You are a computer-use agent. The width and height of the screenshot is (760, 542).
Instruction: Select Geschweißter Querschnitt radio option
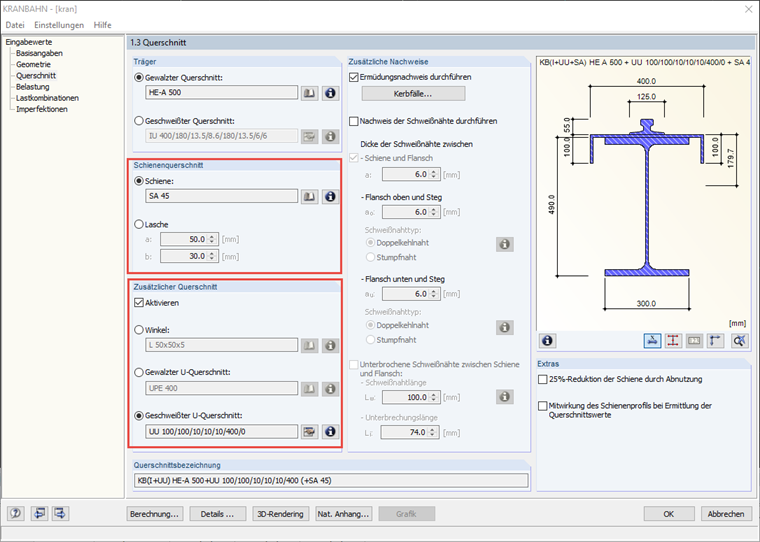[139, 121]
